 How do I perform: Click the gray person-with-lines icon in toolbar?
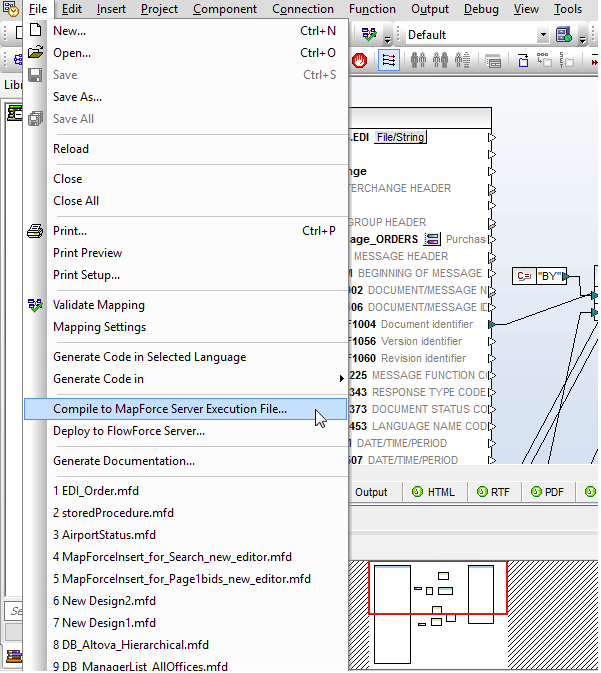(x=462, y=61)
